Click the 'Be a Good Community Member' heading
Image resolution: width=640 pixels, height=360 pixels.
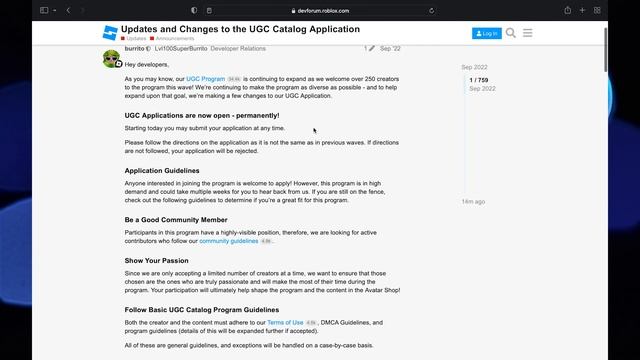click(x=176, y=220)
